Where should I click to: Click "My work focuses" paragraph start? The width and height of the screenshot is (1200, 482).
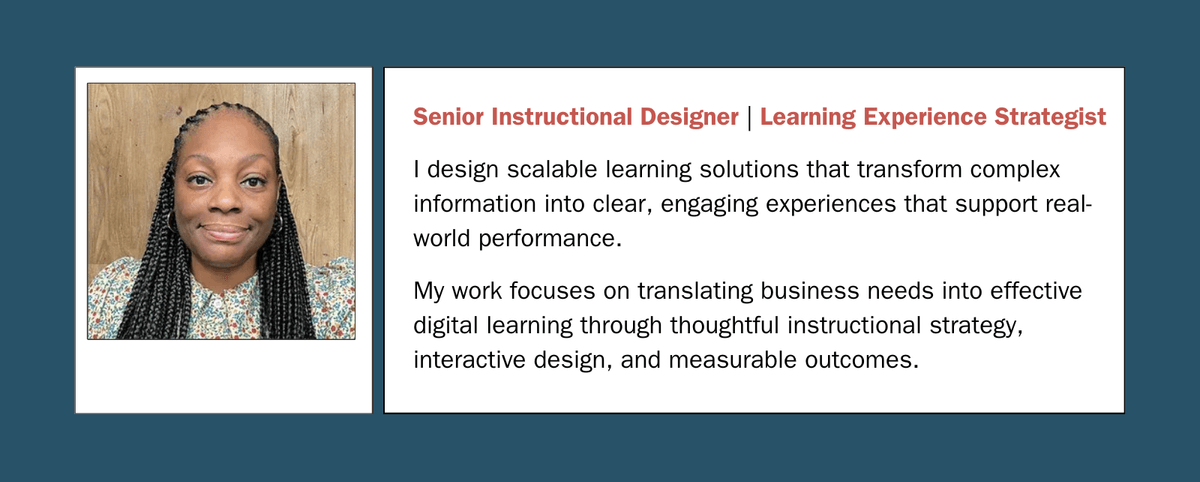(481, 290)
